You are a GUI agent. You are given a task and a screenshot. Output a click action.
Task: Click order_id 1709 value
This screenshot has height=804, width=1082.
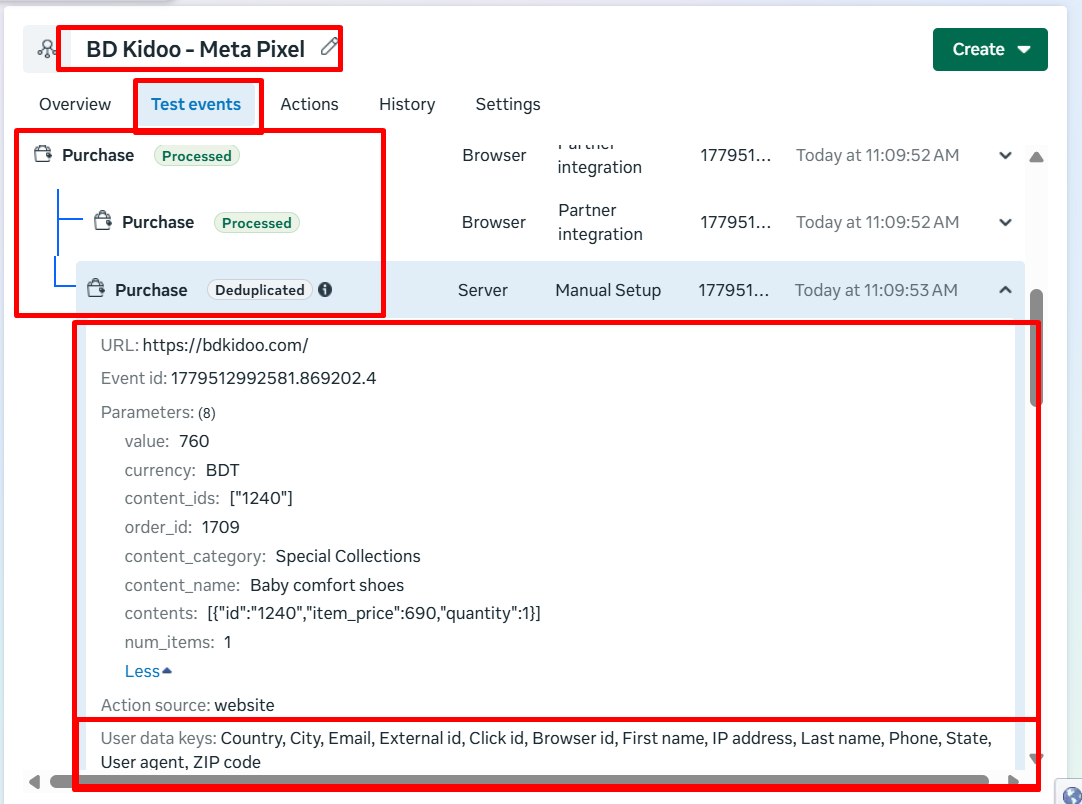[220, 527]
